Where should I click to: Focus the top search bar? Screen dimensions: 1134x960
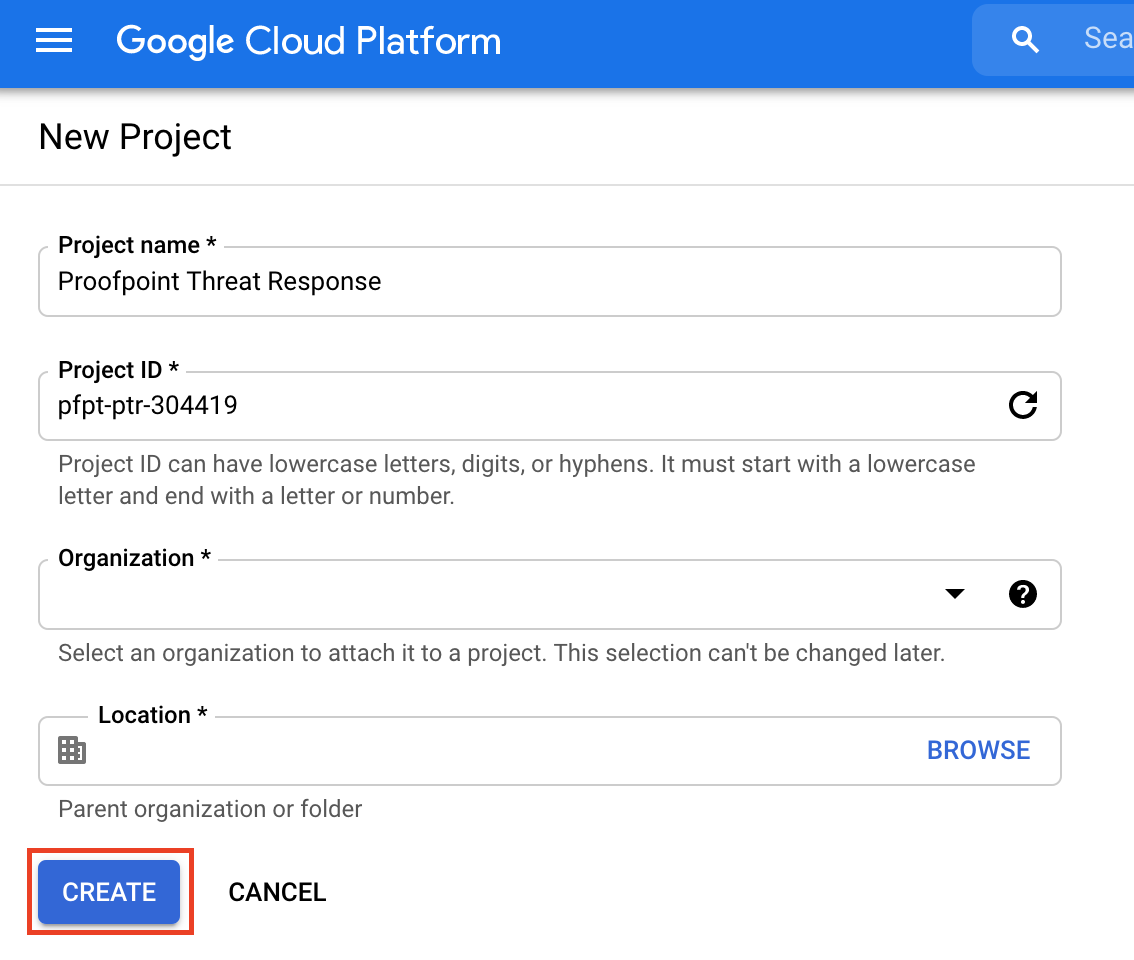tap(1105, 39)
